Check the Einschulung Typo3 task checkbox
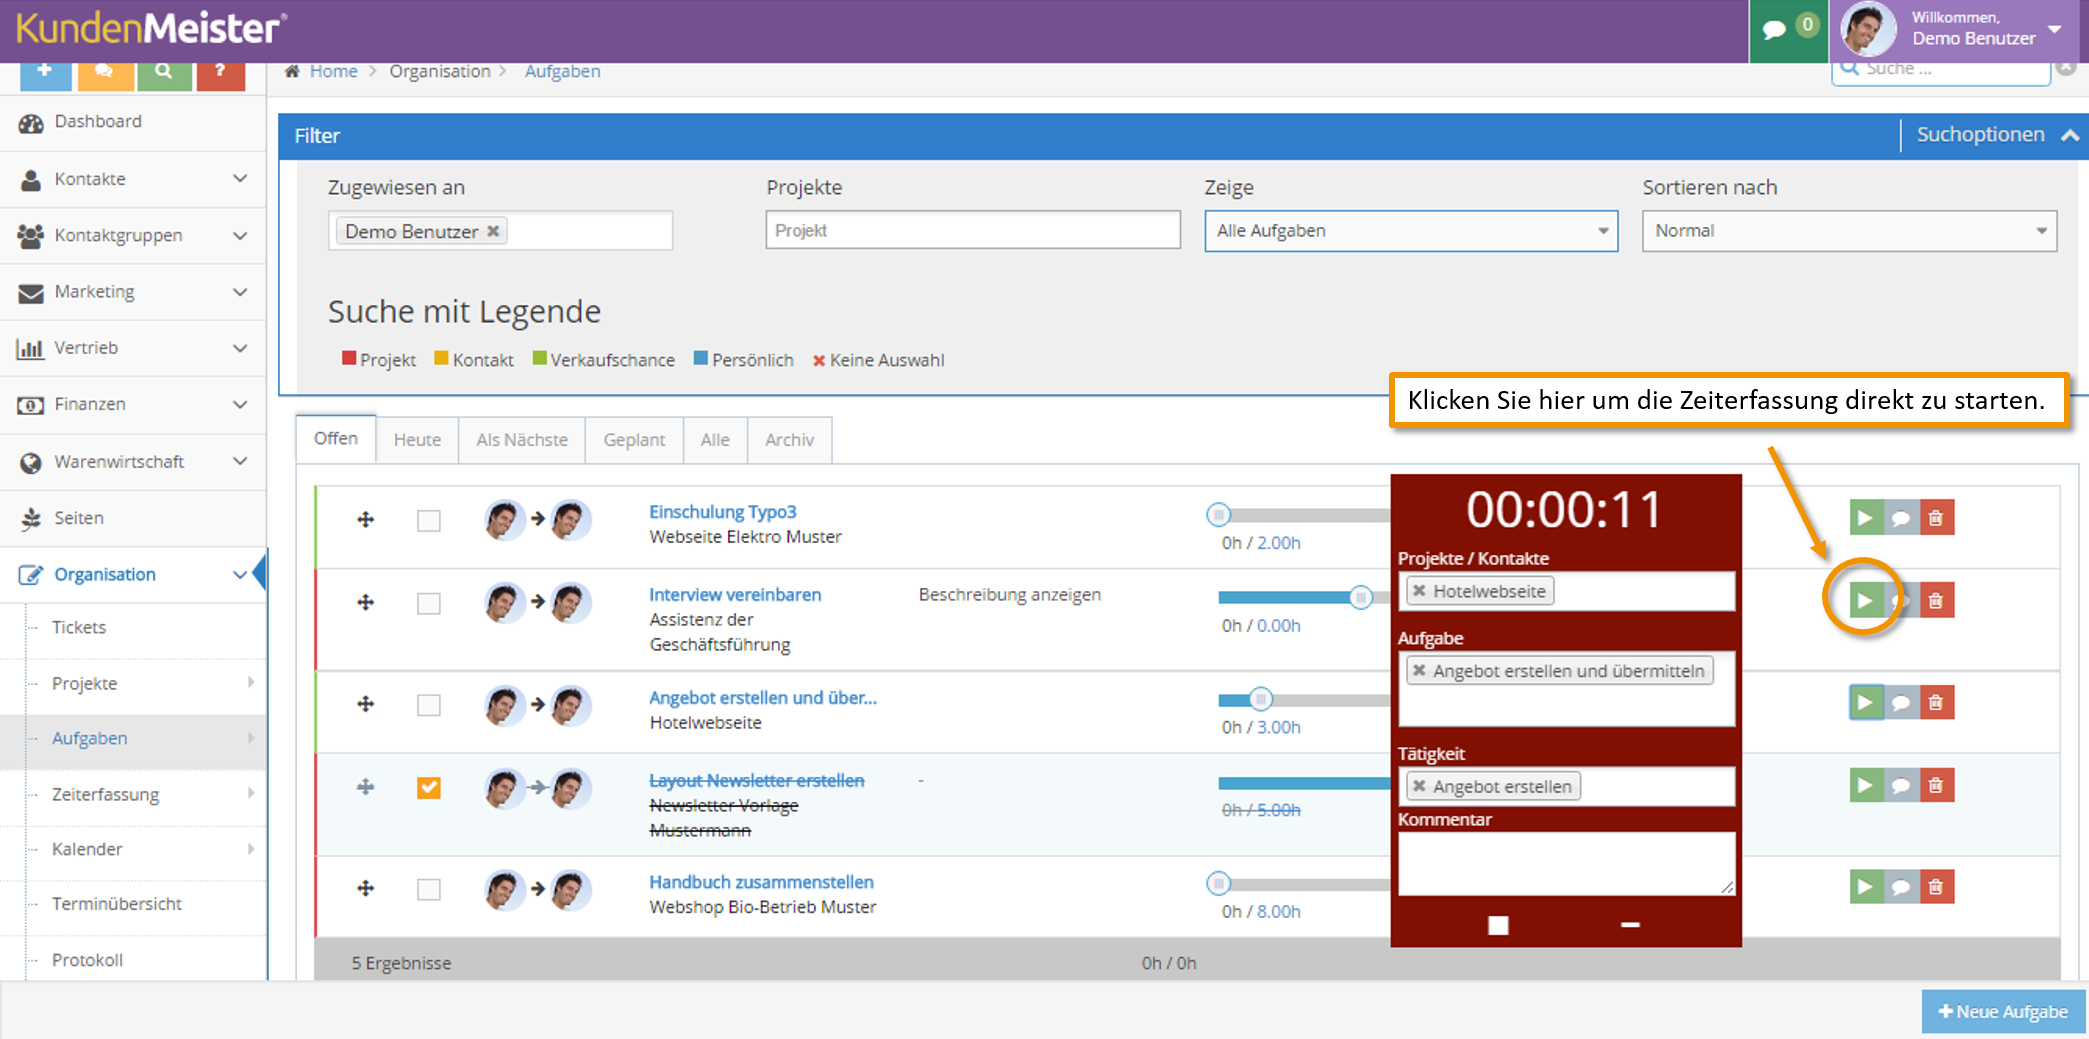Image resolution: width=2089 pixels, height=1039 pixels. [x=429, y=521]
